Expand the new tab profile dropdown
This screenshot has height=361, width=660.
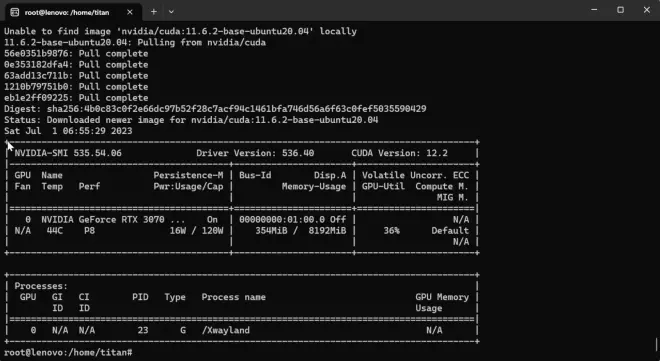click(x=171, y=12)
